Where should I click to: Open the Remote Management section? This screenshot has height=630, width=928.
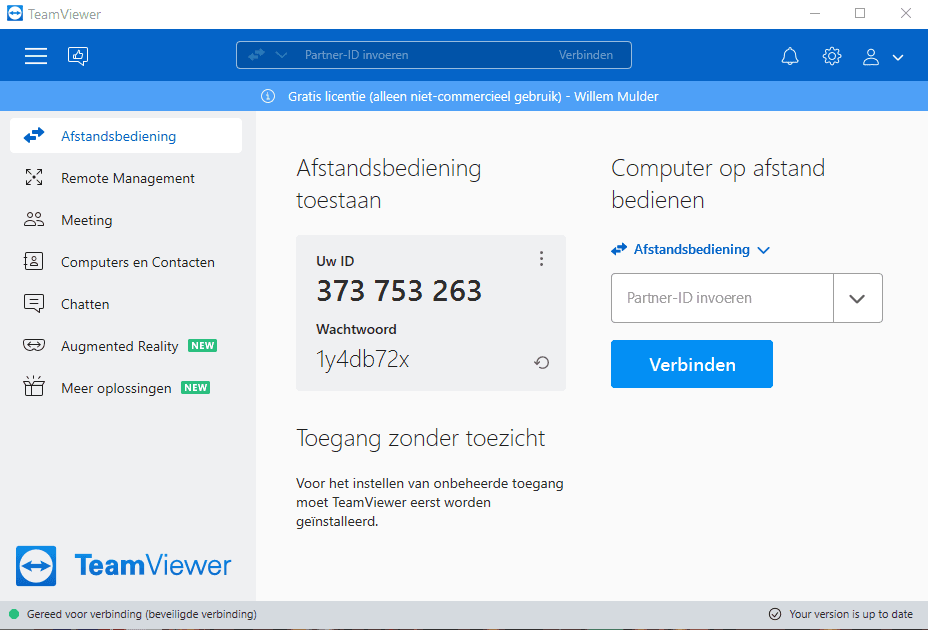tap(126, 178)
